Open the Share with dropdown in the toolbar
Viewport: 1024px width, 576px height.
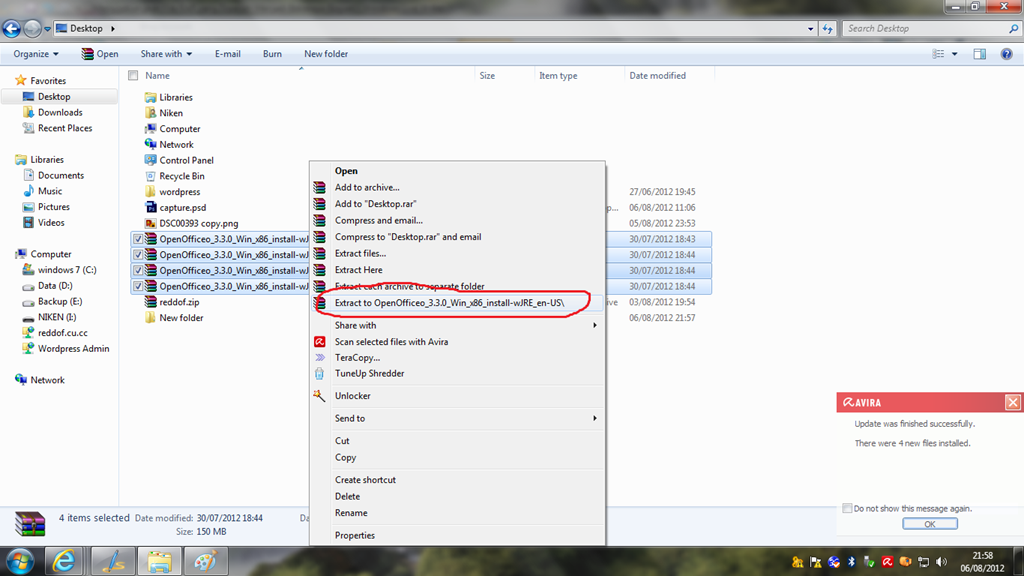[x=162, y=53]
